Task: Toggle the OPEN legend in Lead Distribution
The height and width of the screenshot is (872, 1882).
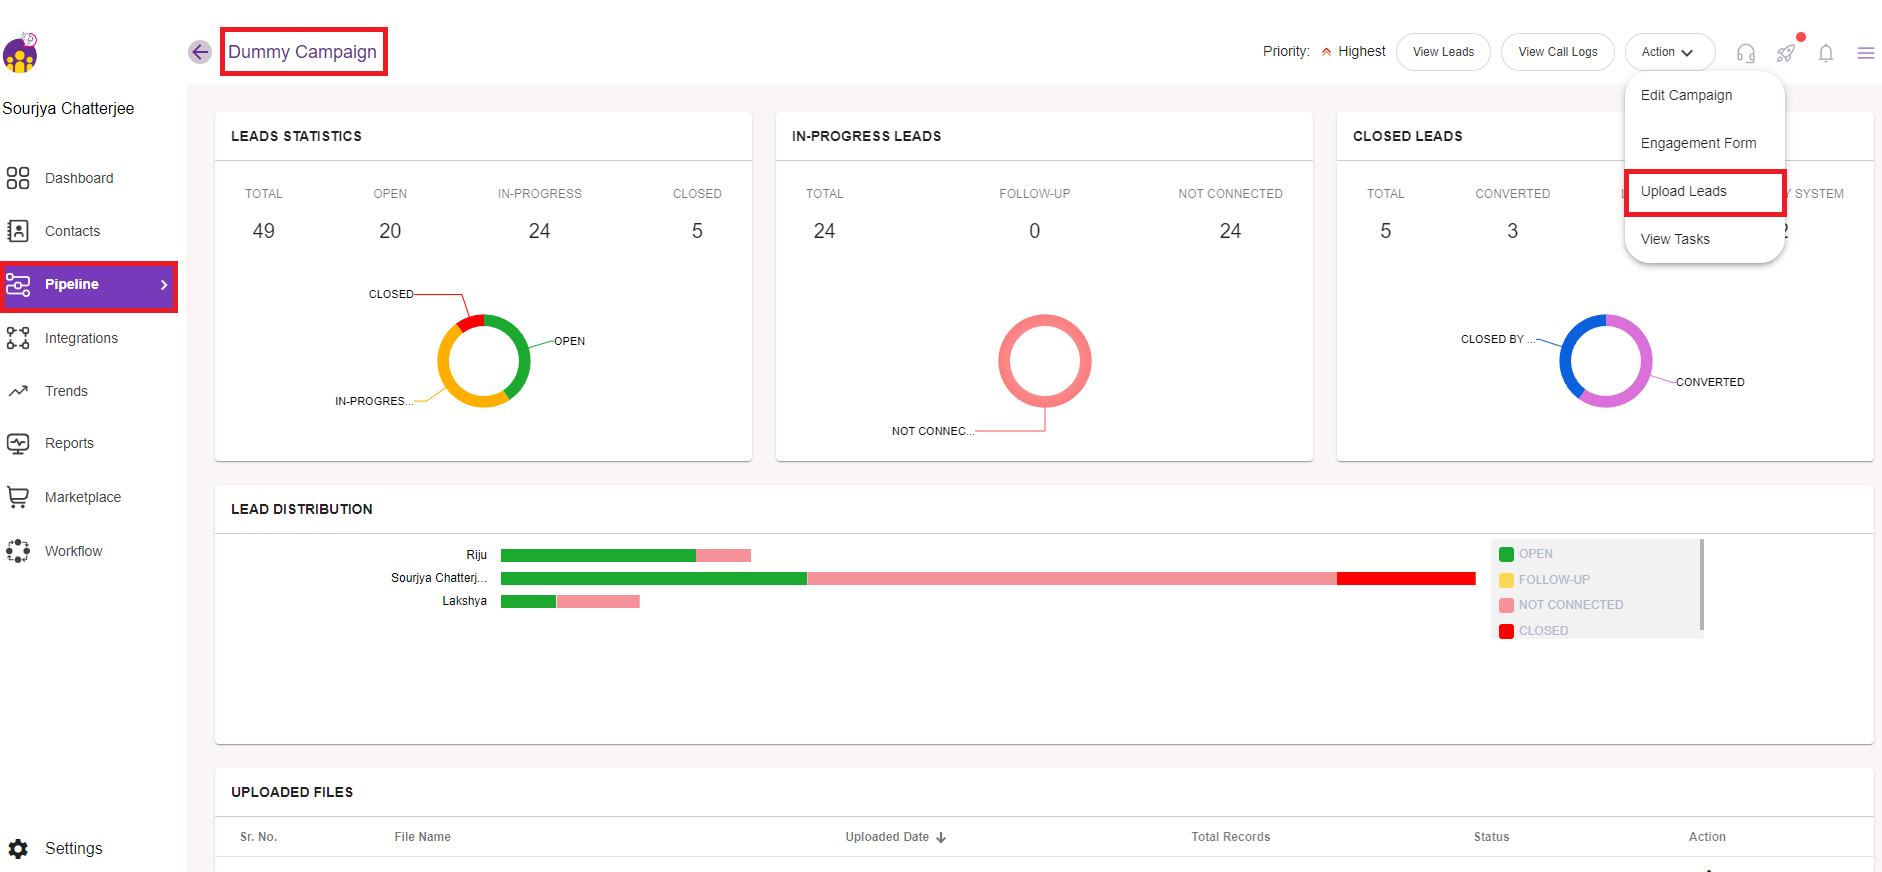Action: pos(1534,554)
